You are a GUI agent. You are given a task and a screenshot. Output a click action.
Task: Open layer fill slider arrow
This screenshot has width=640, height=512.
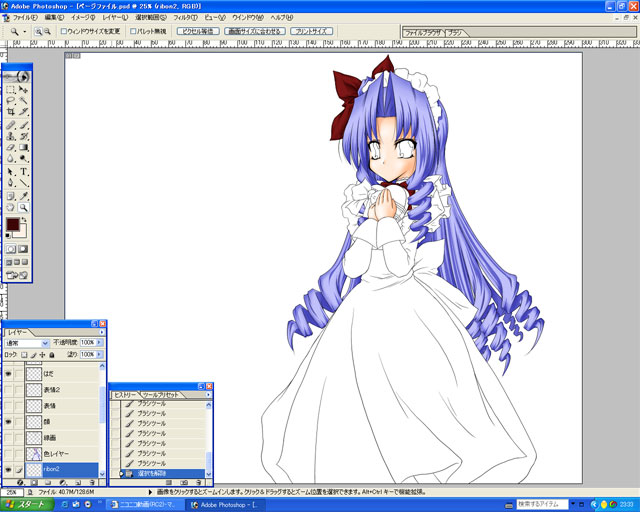click(x=100, y=354)
